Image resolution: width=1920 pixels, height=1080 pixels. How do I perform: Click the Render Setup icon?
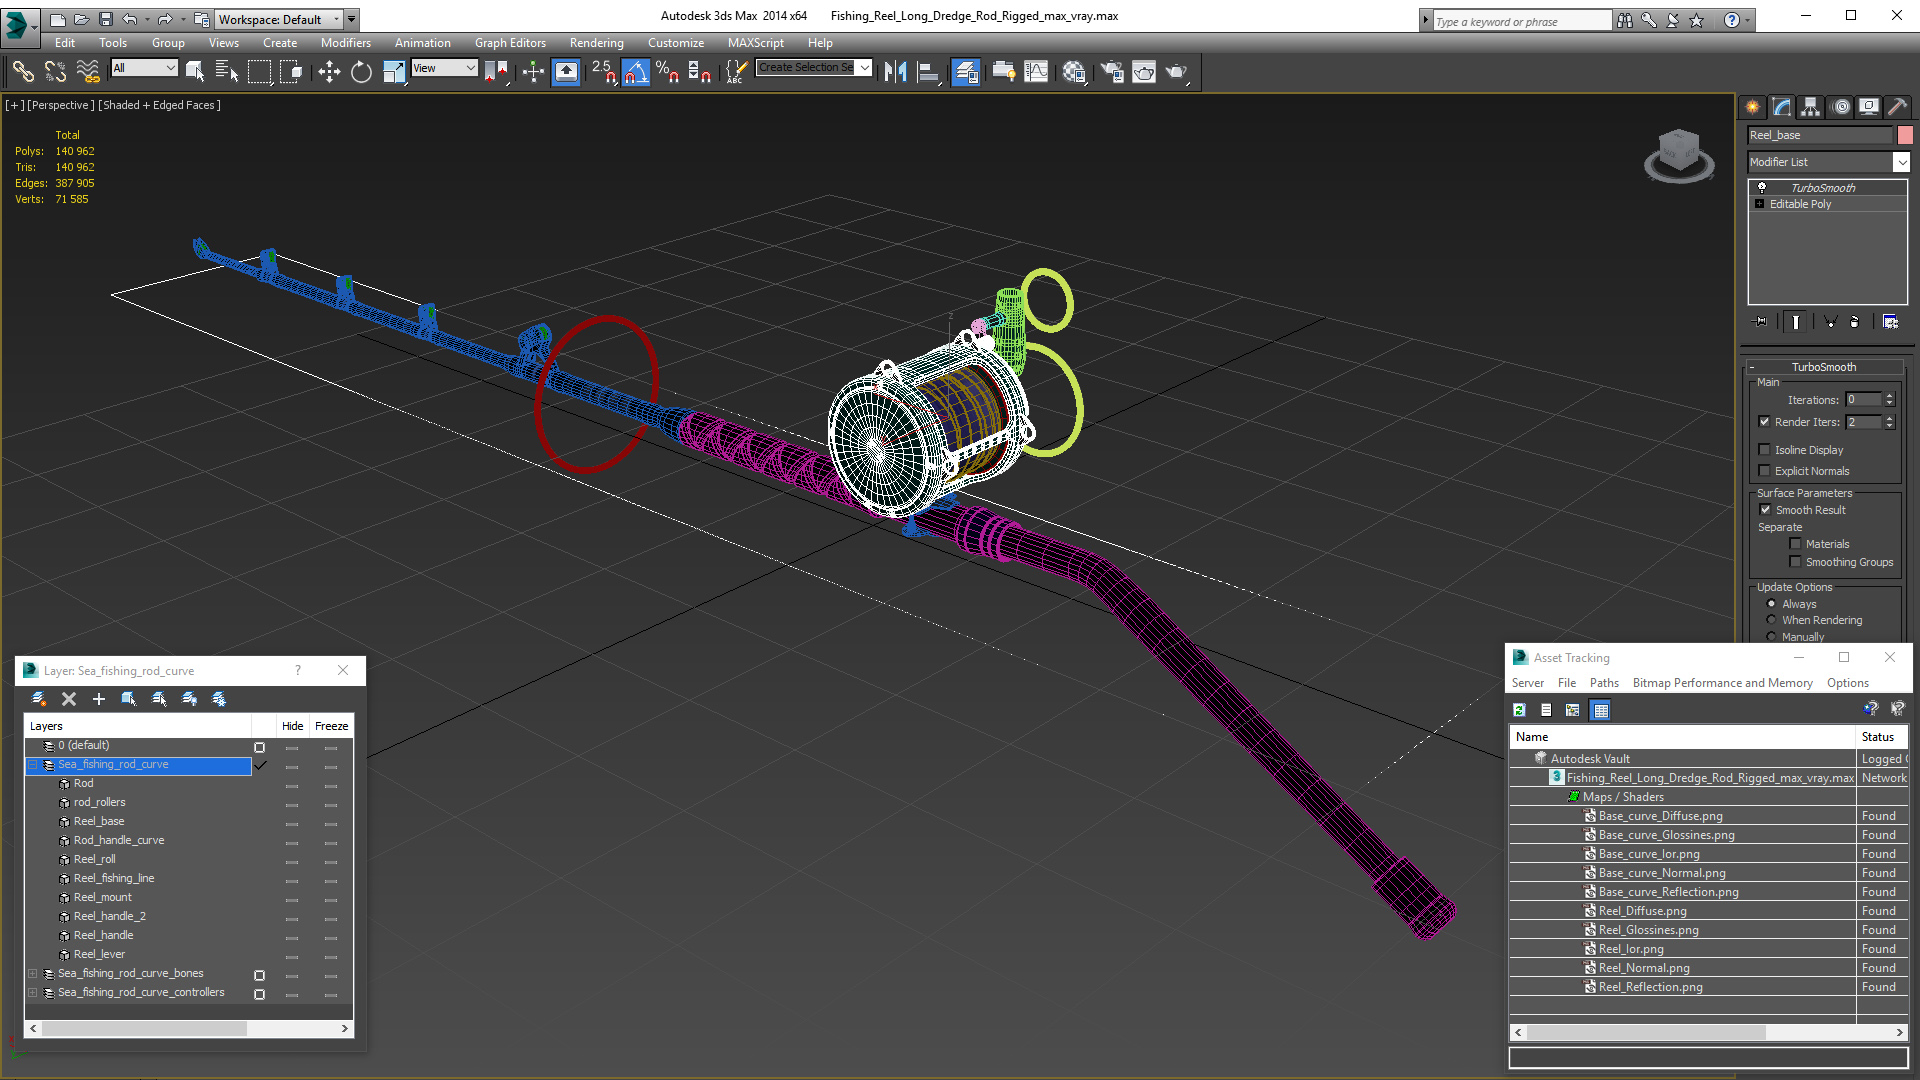click(x=1112, y=71)
